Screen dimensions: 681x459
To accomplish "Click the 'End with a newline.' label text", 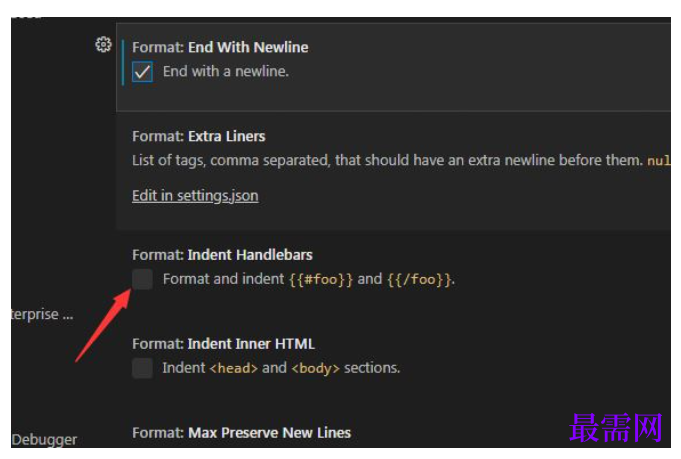I will (226, 71).
